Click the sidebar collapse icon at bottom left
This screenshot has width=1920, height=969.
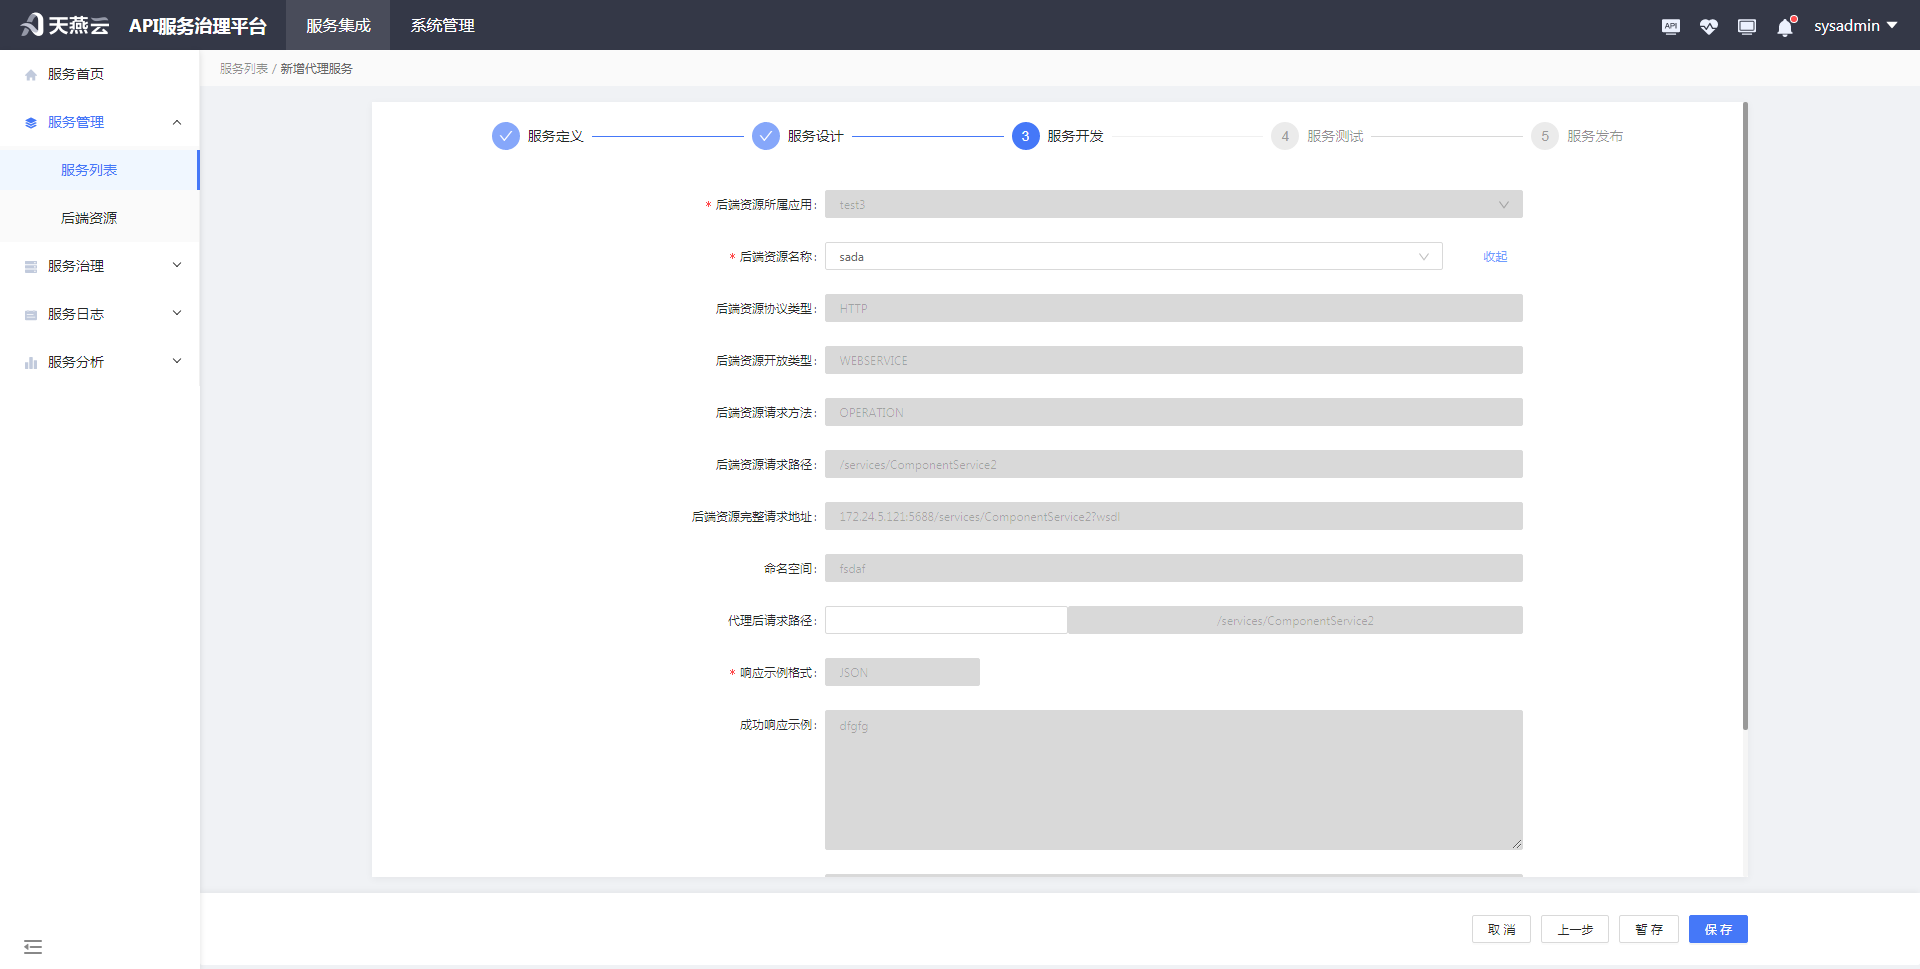point(33,946)
